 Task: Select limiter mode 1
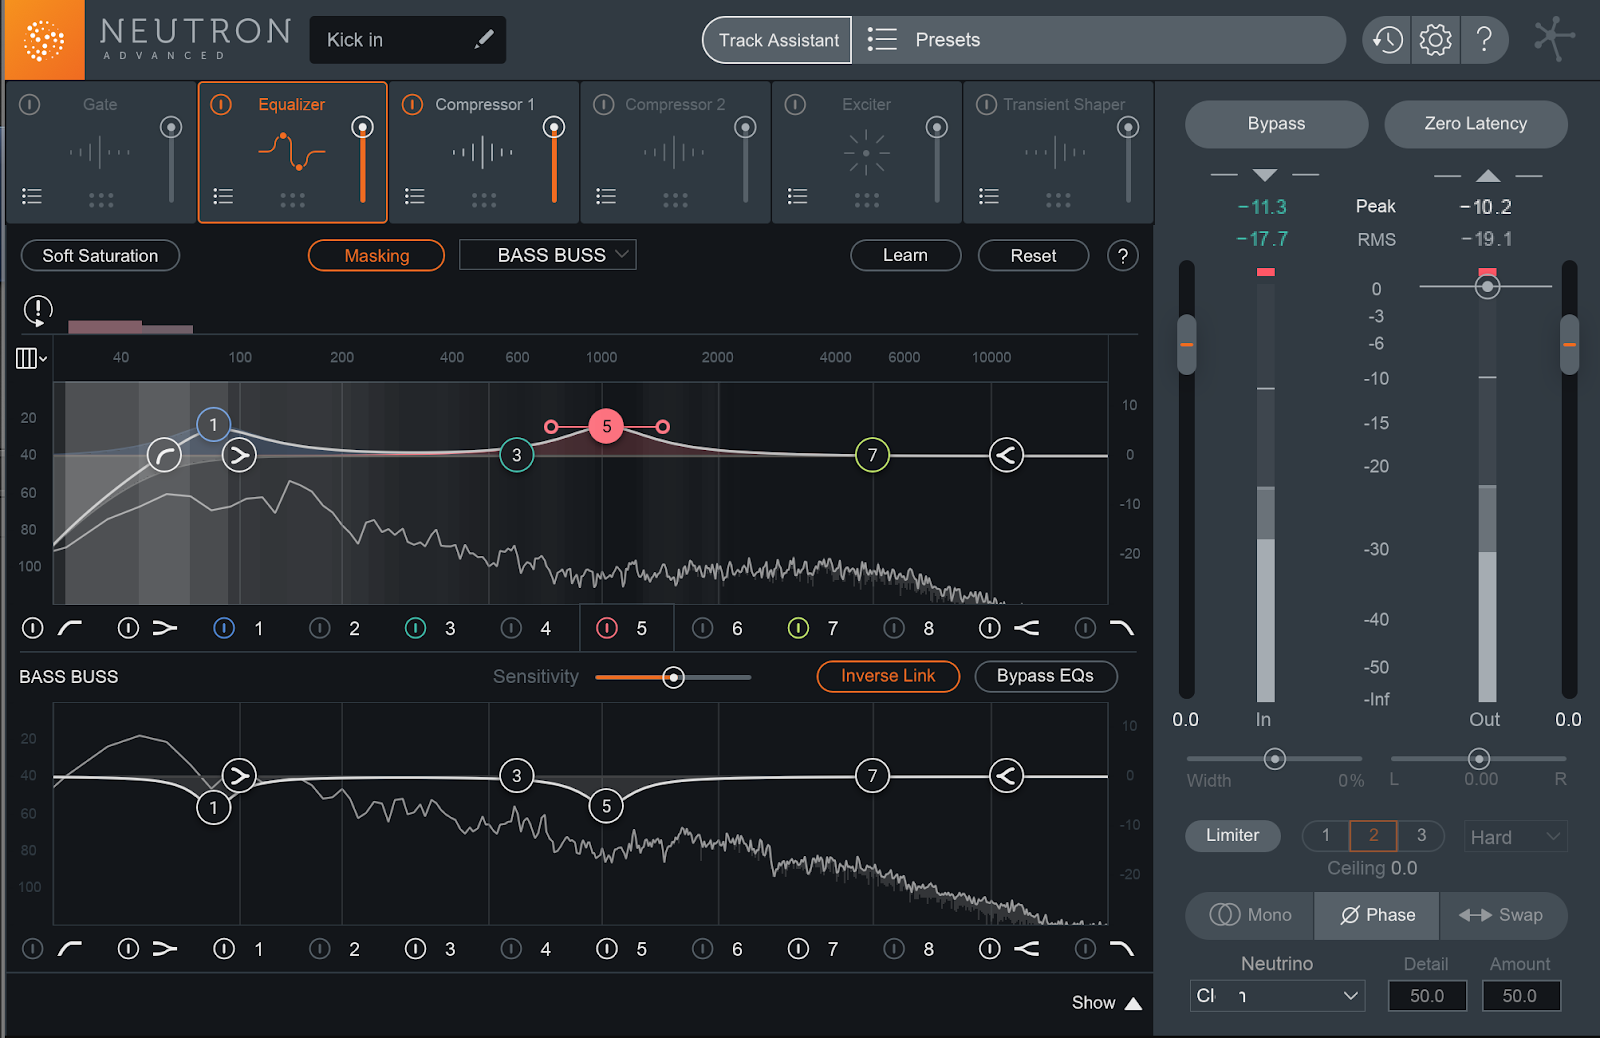[x=1326, y=835]
